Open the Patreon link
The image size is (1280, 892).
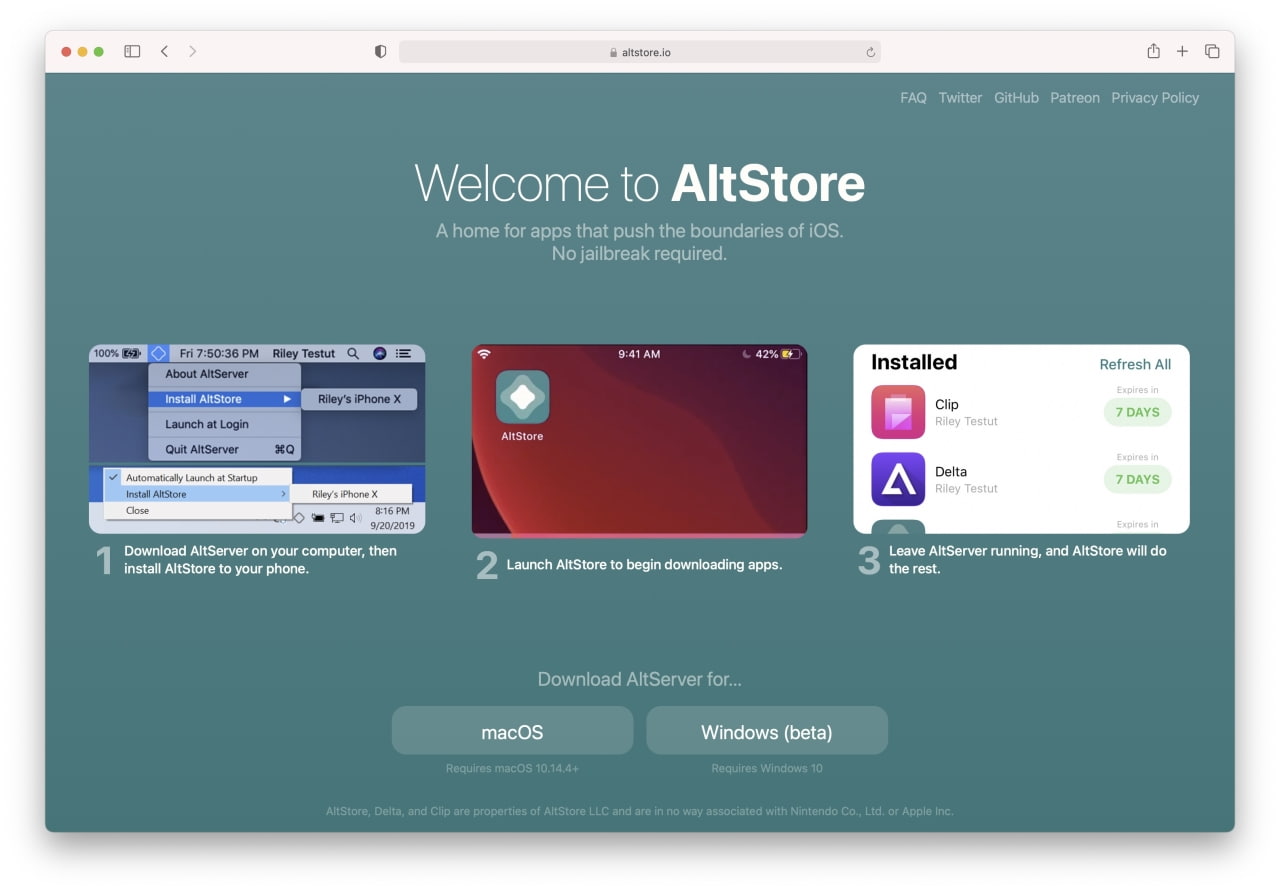click(1075, 98)
